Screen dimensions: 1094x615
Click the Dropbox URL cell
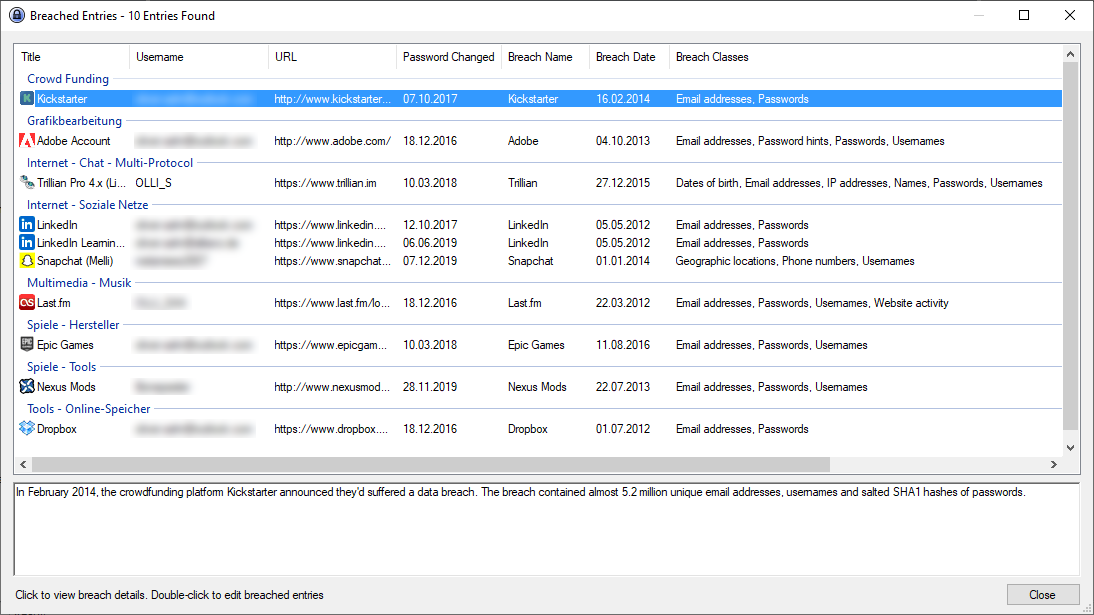pyautogui.click(x=331, y=429)
